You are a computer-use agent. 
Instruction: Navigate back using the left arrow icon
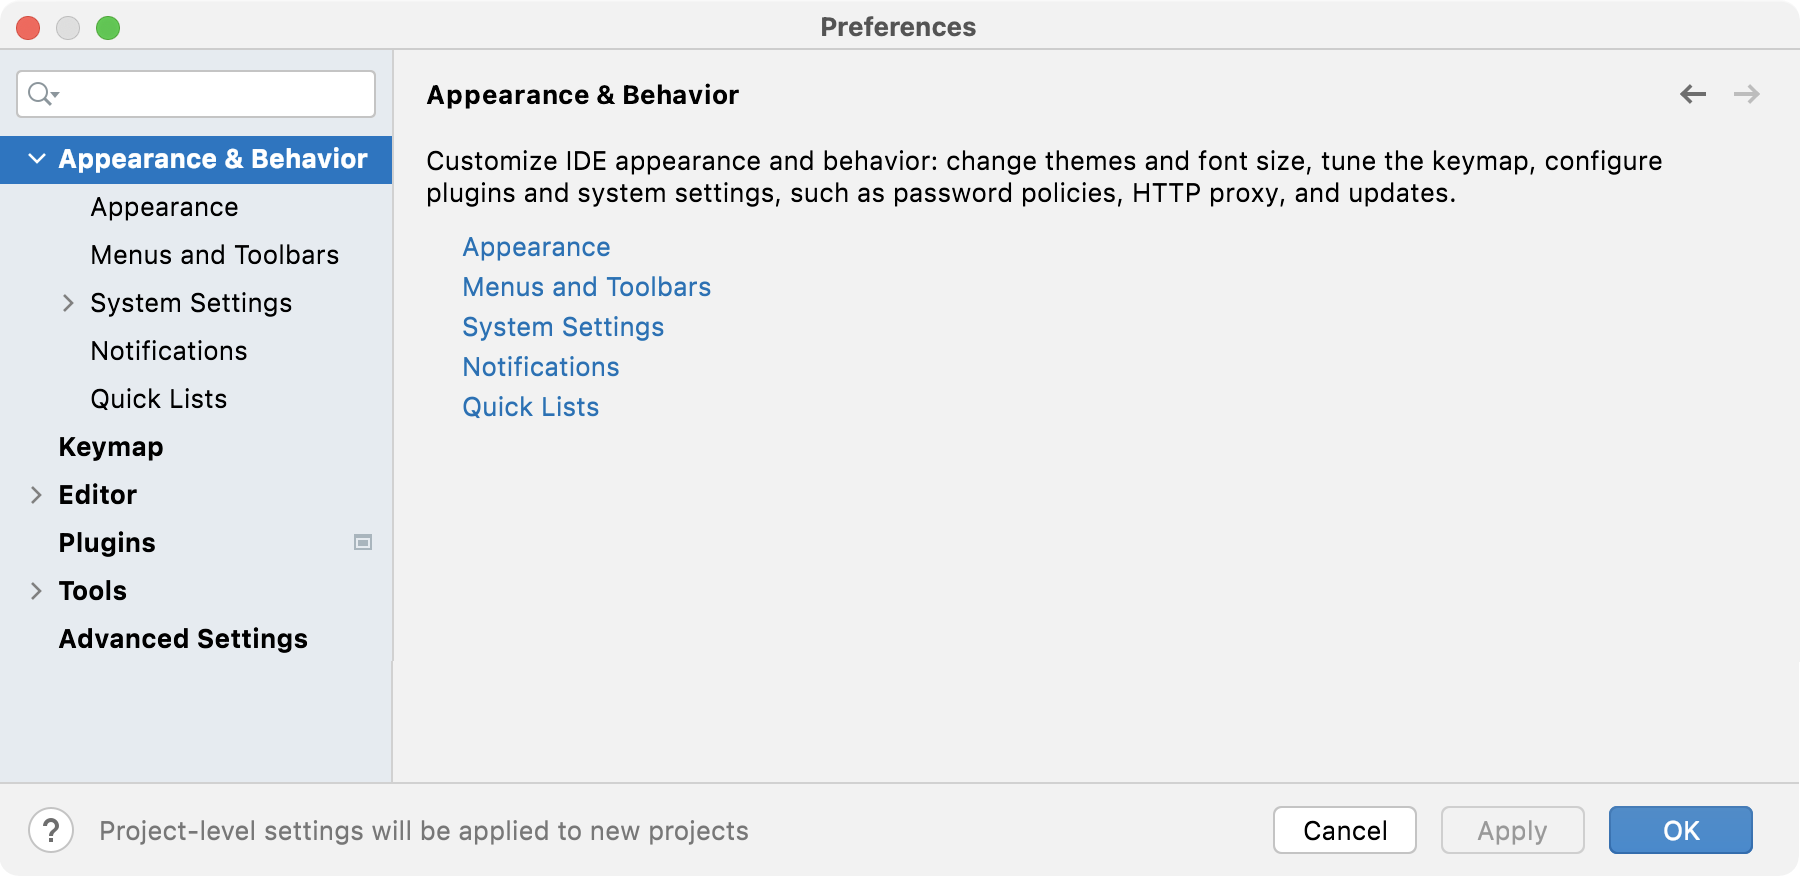tap(1692, 93)
